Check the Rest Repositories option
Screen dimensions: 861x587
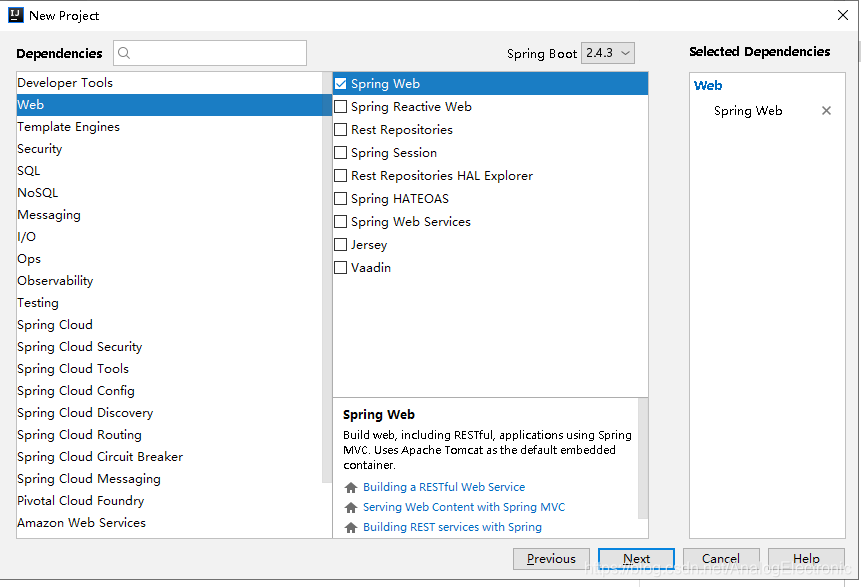pos(340,130)
